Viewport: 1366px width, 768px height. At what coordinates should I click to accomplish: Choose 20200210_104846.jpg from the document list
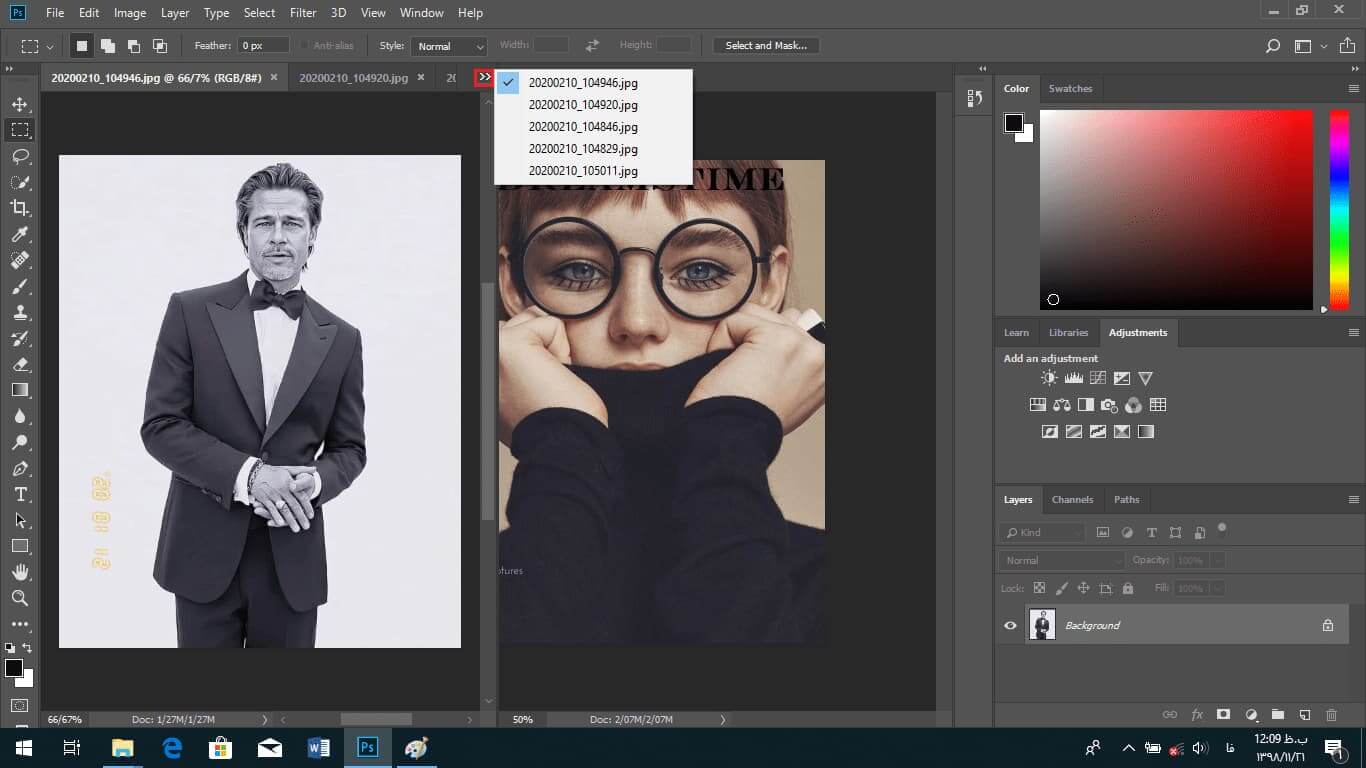point(583,127)
